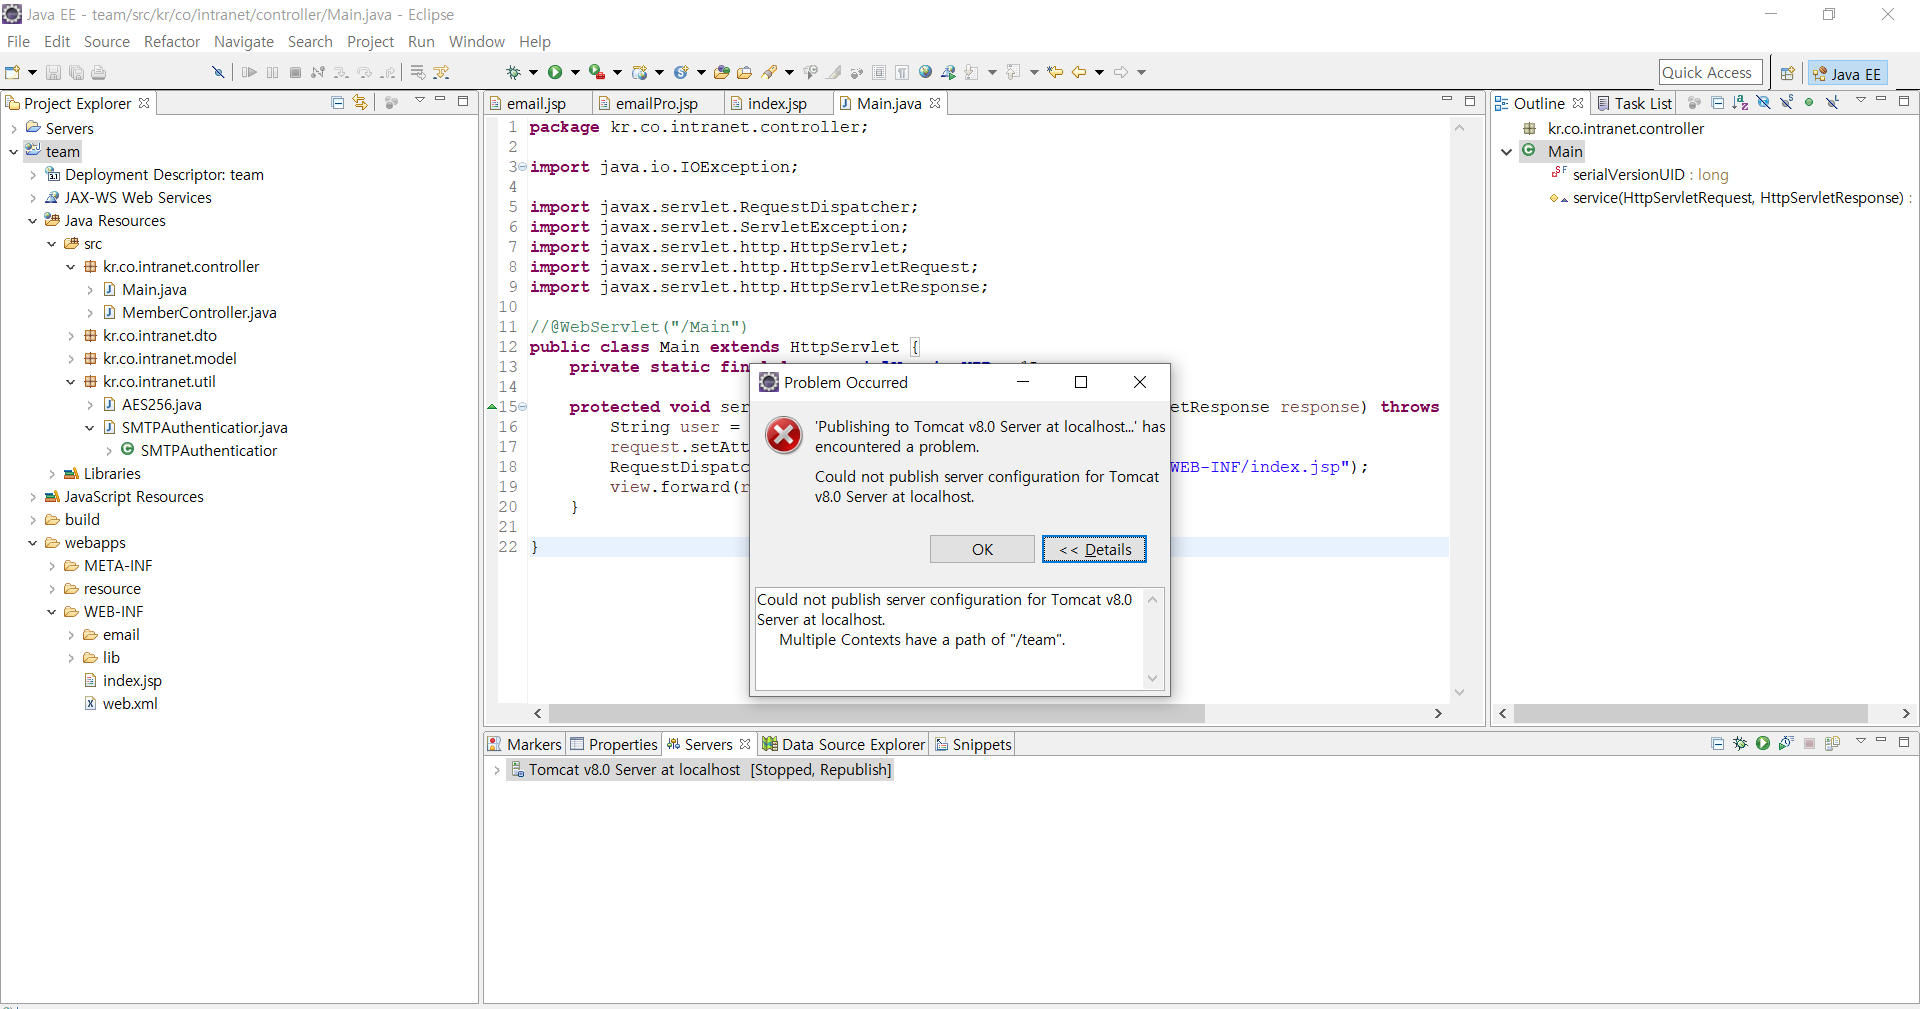
Task: Click the Quick Access input field
Action: (1710, 73)
